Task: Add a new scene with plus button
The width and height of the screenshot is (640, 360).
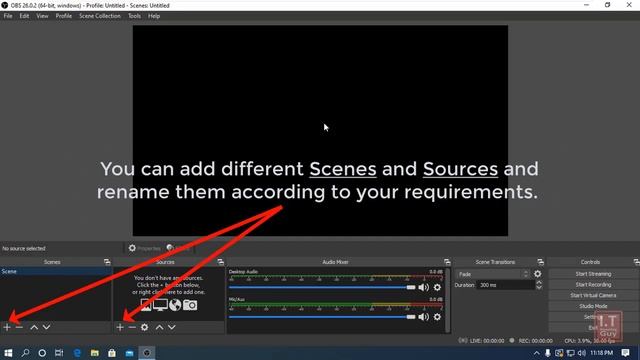Action: pos(7,327)
